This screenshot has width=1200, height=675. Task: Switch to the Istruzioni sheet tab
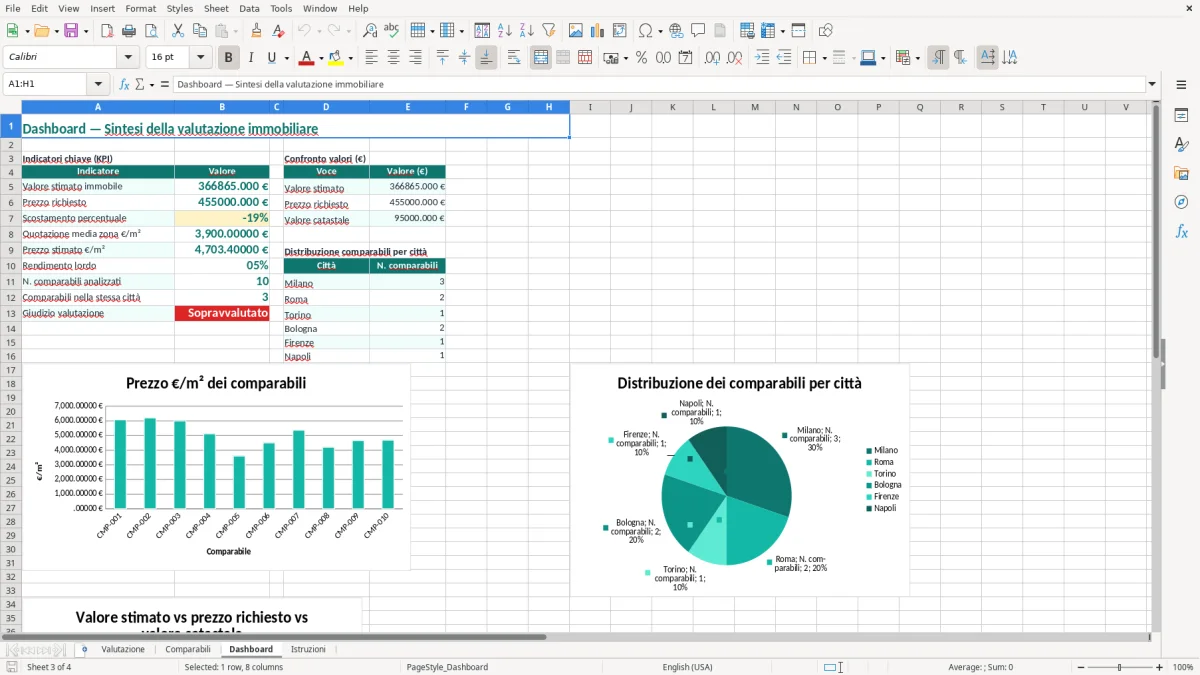(308, 649)
